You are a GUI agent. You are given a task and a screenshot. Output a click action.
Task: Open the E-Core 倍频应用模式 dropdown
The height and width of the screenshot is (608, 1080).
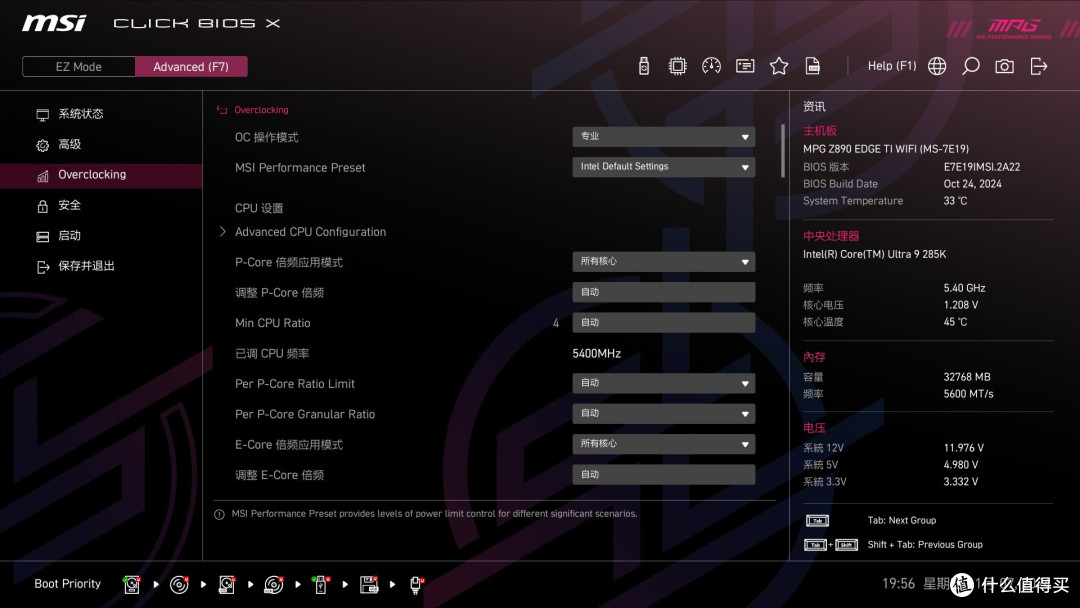pos(663,444)
